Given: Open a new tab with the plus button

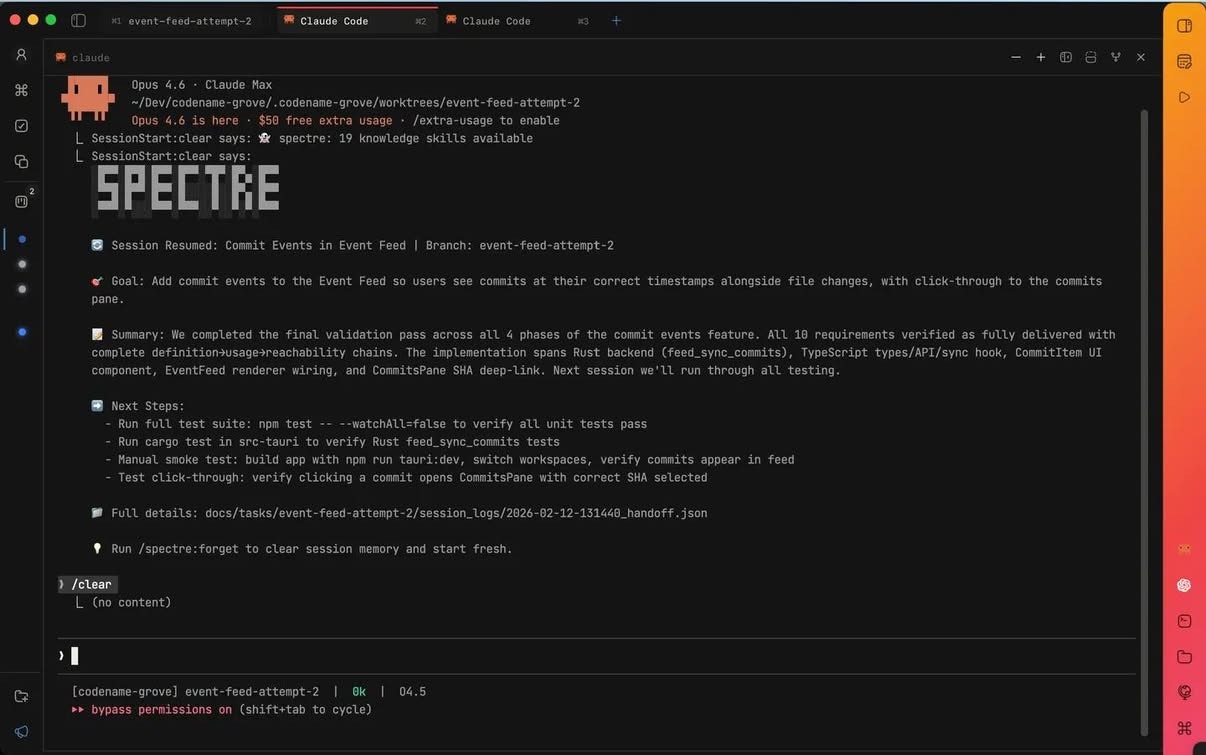Looking at the screenshot, I should (x=616, y=20).
